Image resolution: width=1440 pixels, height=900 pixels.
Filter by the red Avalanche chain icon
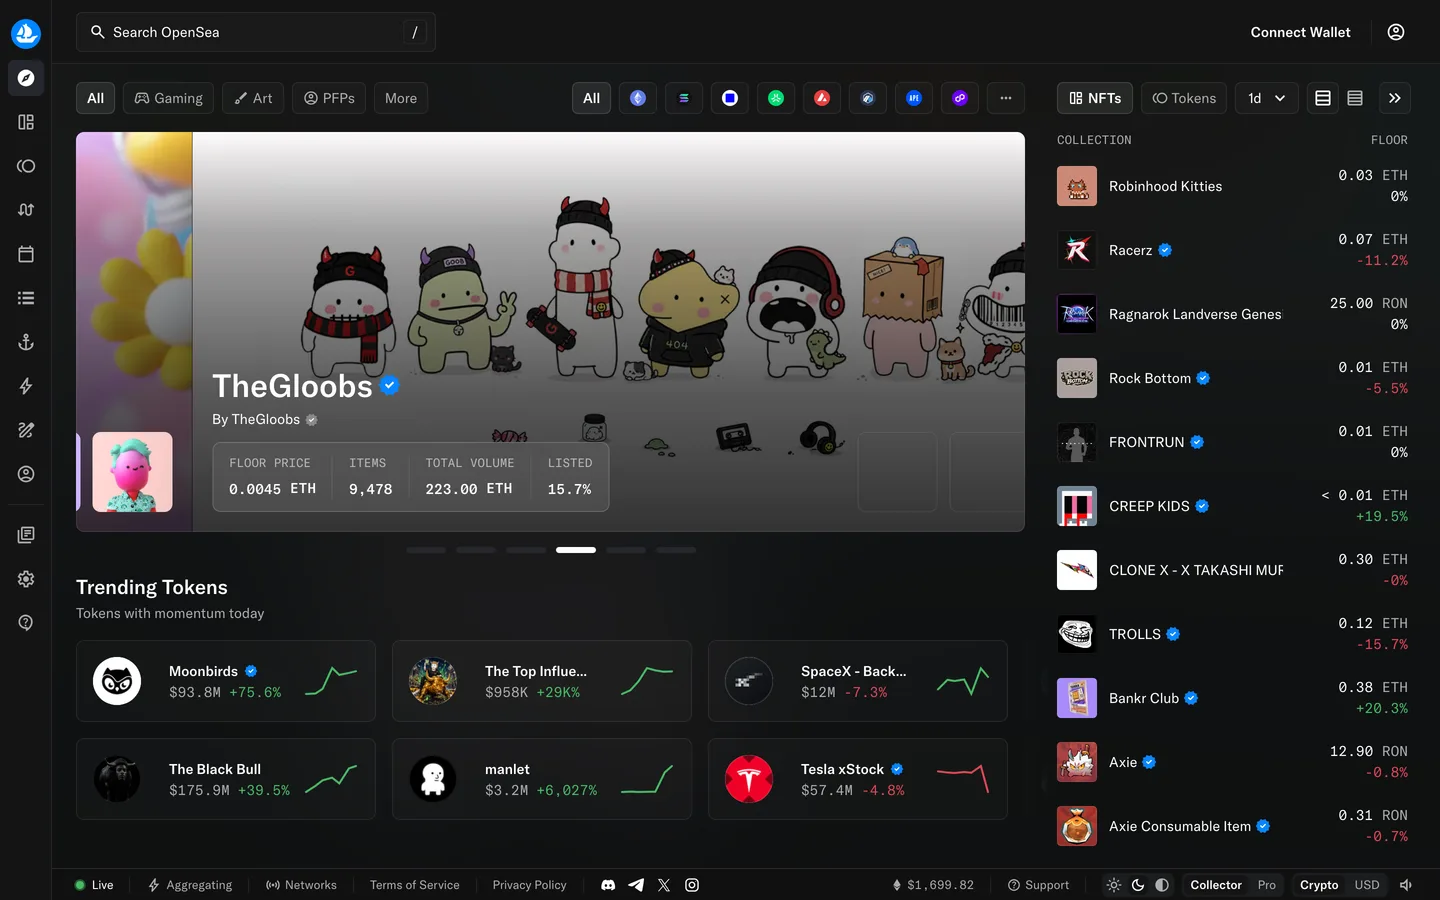[x=822, y=98]
